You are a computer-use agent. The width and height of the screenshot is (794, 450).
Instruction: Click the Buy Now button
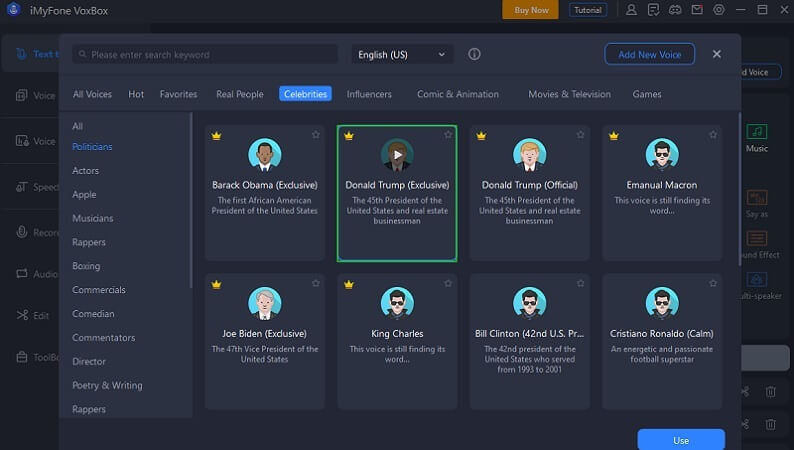point(530,10)
